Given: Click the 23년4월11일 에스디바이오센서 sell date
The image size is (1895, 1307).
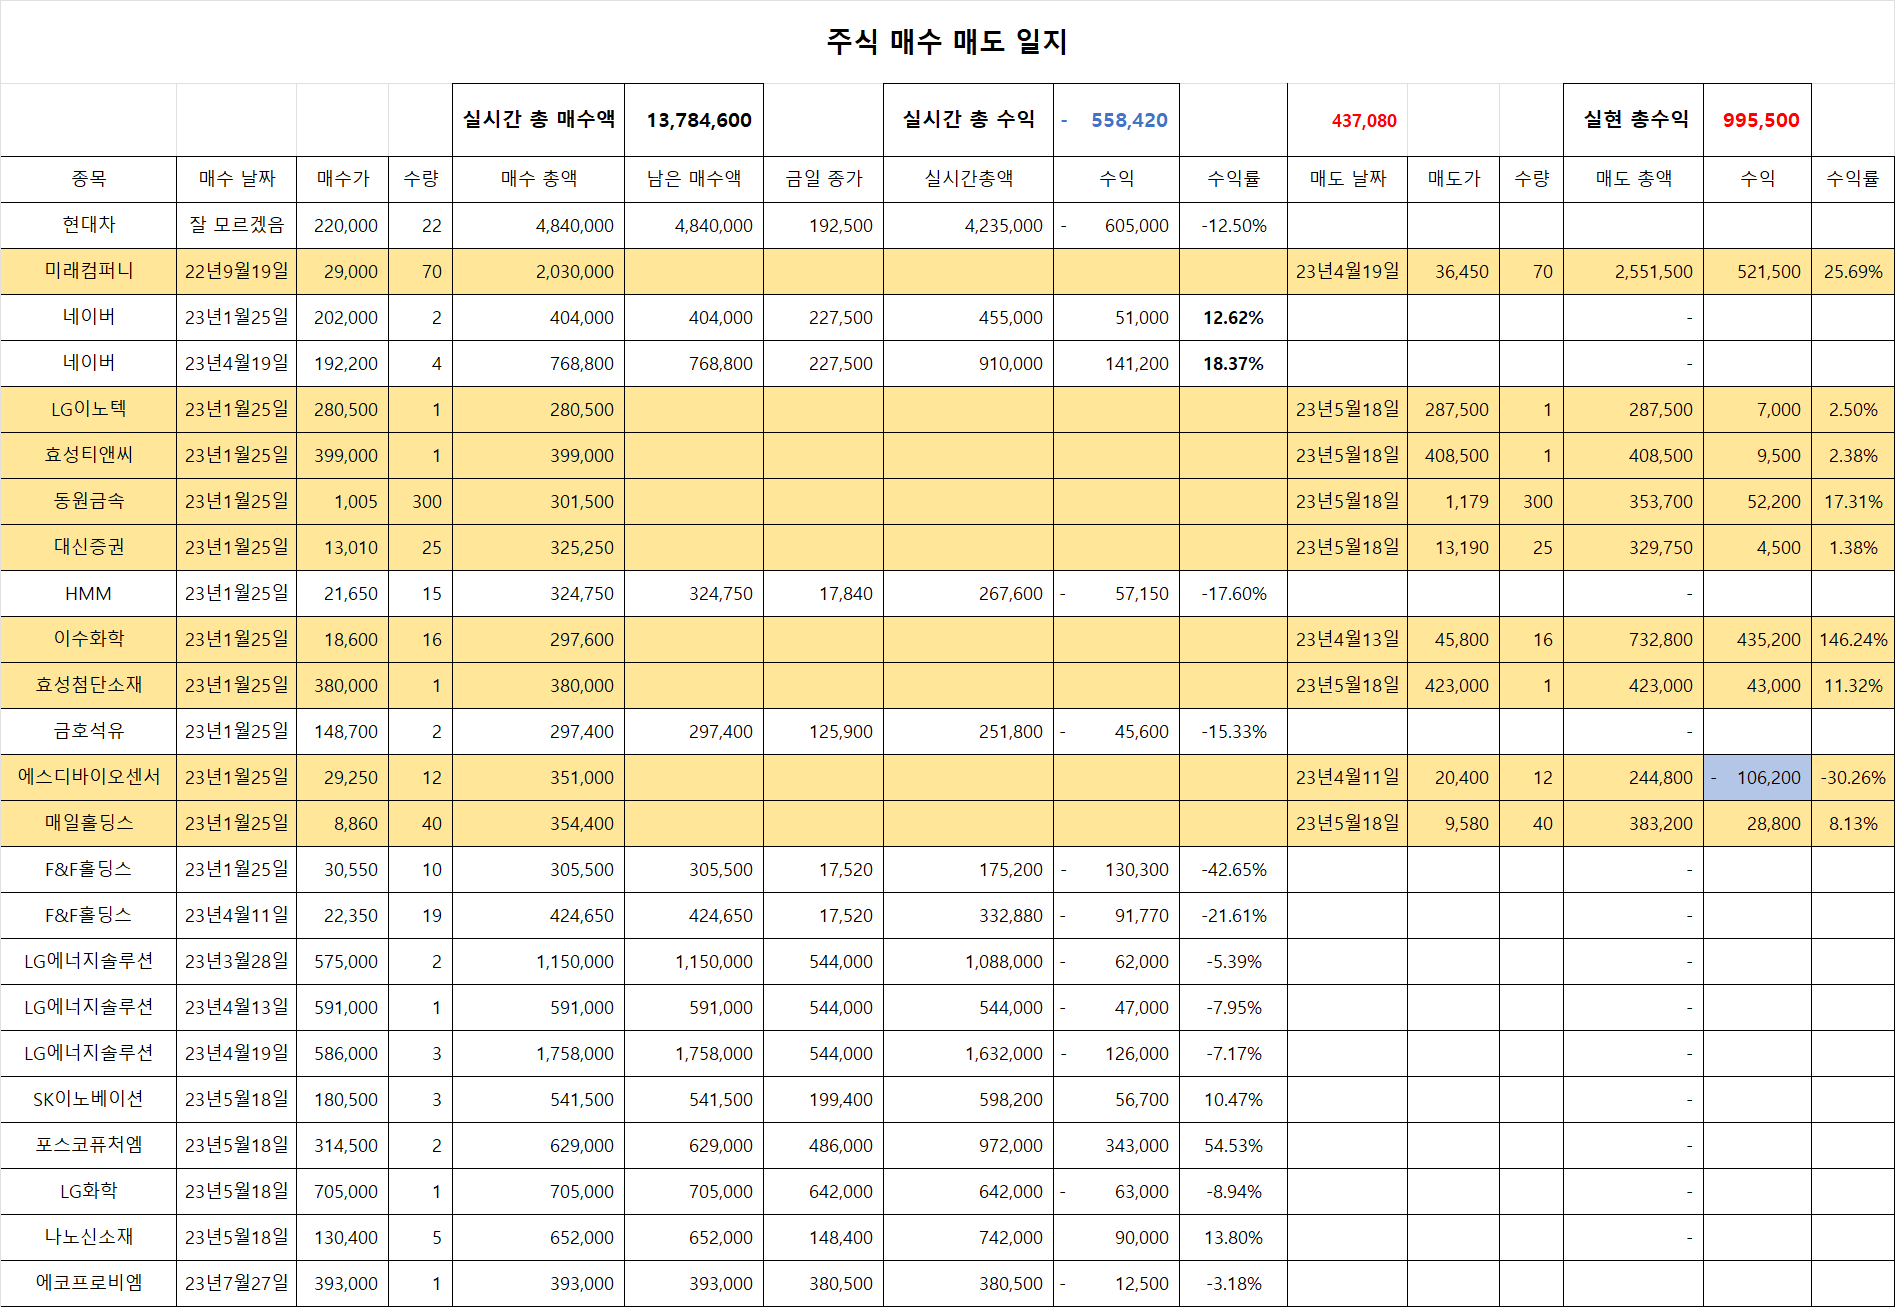Looking at the screenshot, I should 1347,777.
